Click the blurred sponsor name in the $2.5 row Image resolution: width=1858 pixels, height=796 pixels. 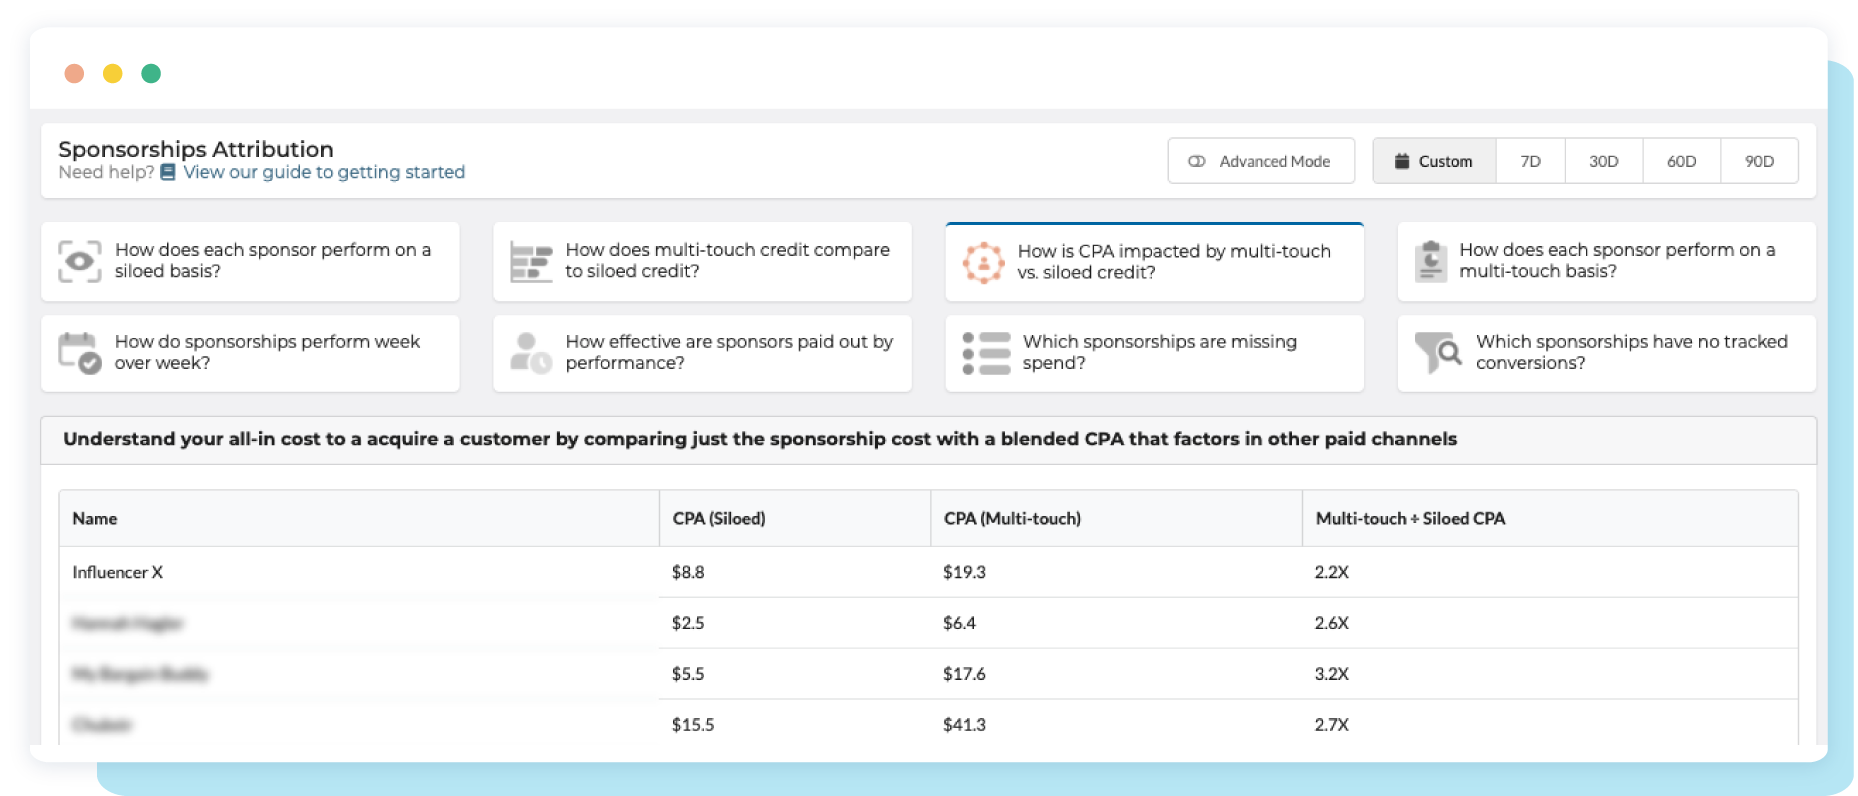(127, 623)
